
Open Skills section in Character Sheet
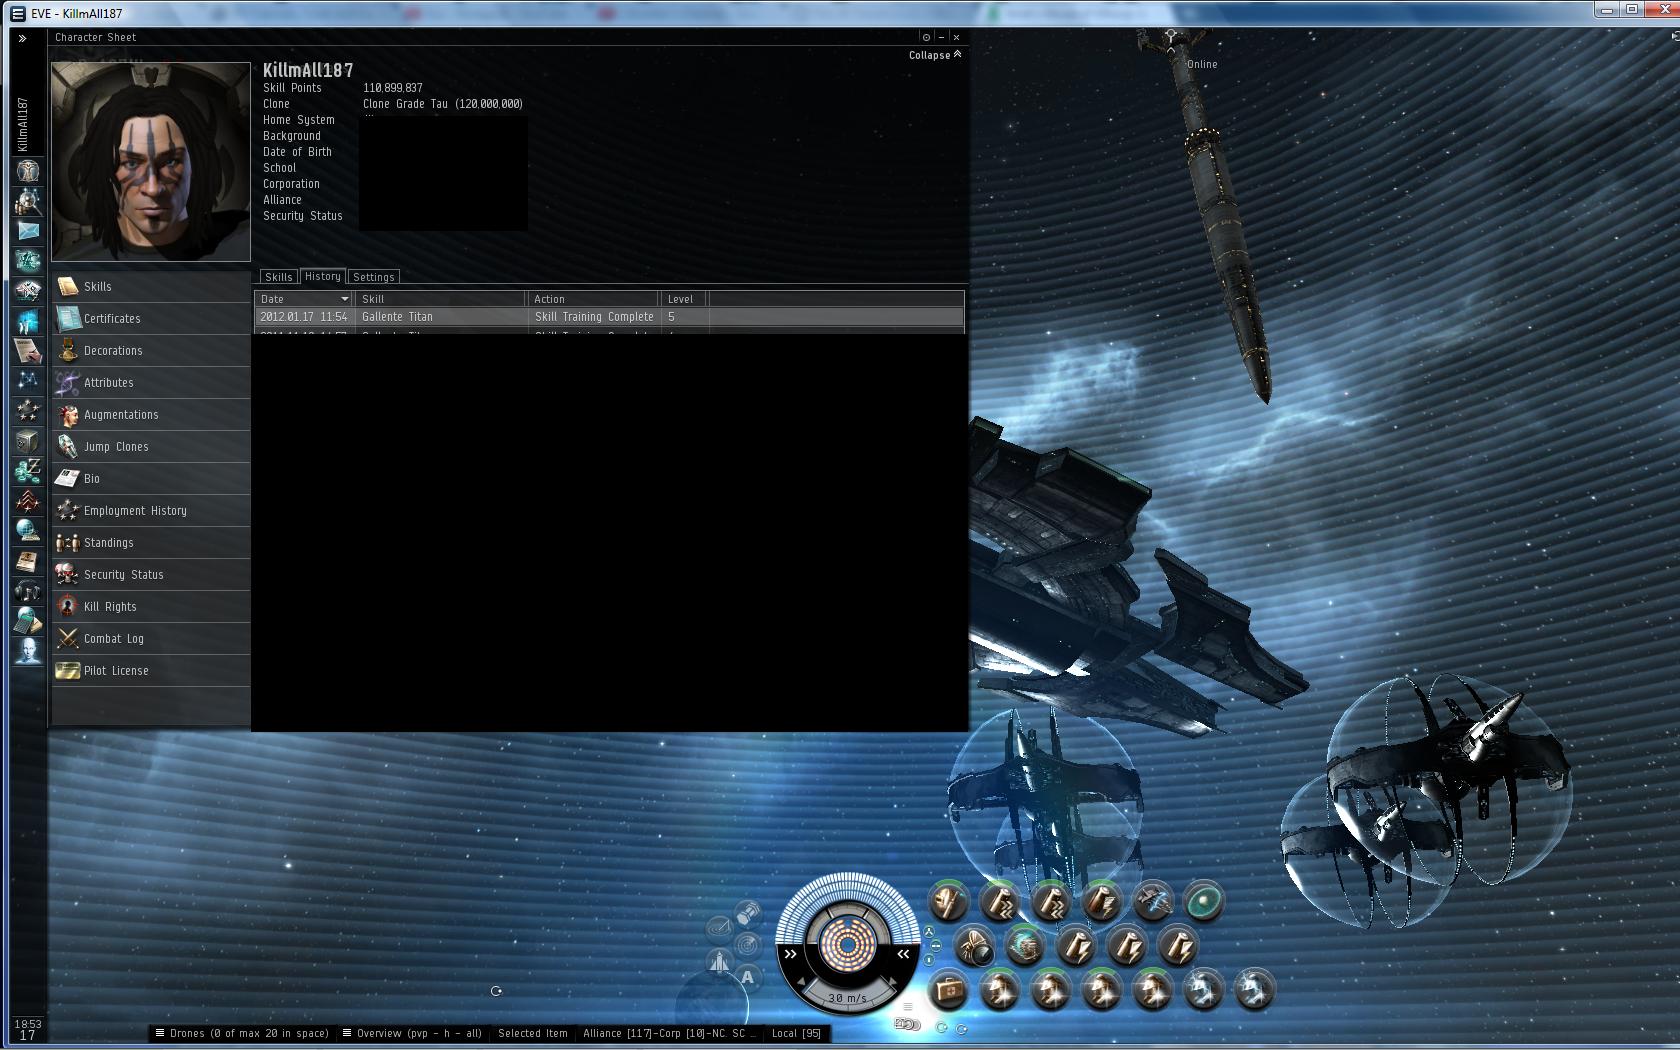[151, 287]
